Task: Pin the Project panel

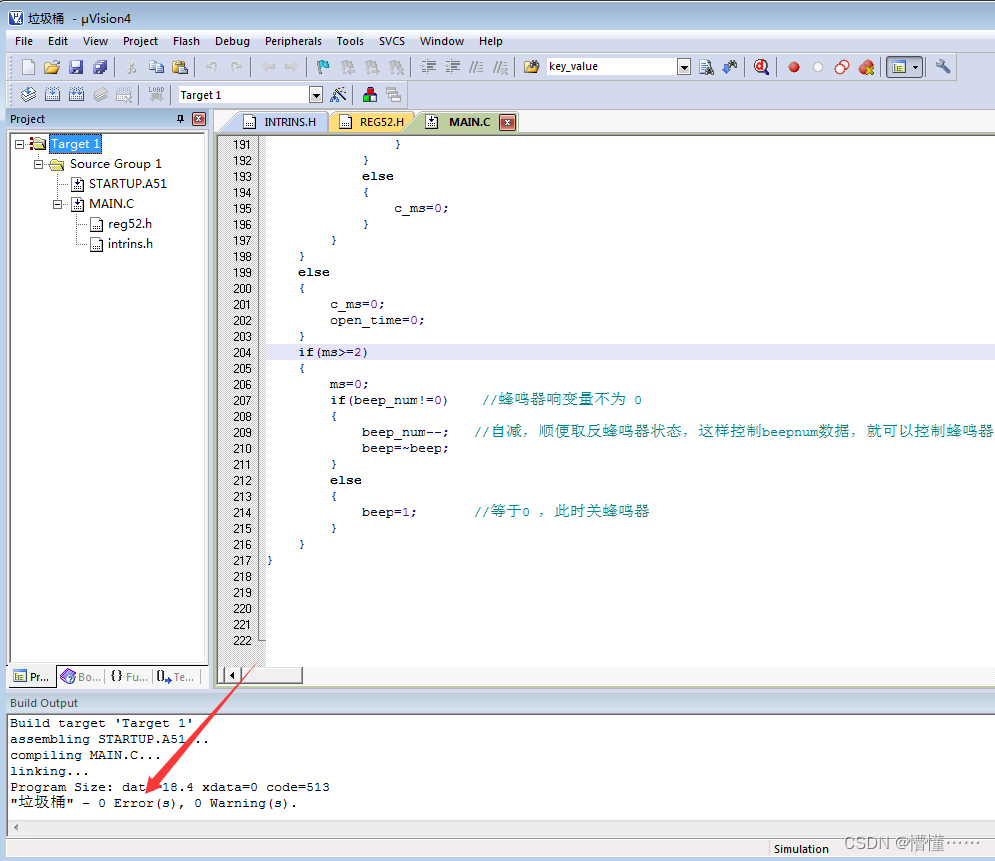Action: [x=180, y=119]
